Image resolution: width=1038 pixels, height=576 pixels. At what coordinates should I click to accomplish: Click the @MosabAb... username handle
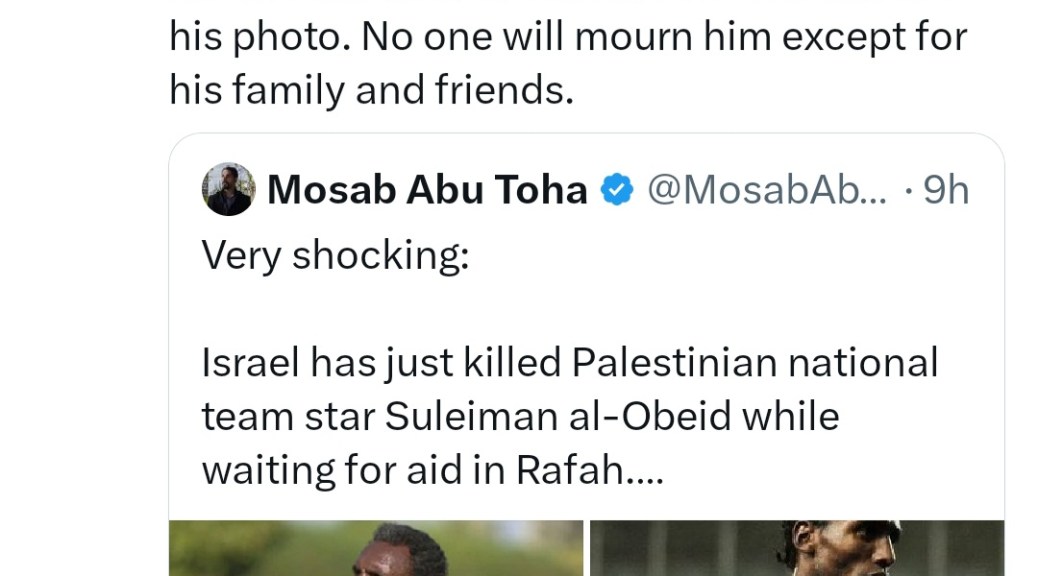click(x=766, y=190)
